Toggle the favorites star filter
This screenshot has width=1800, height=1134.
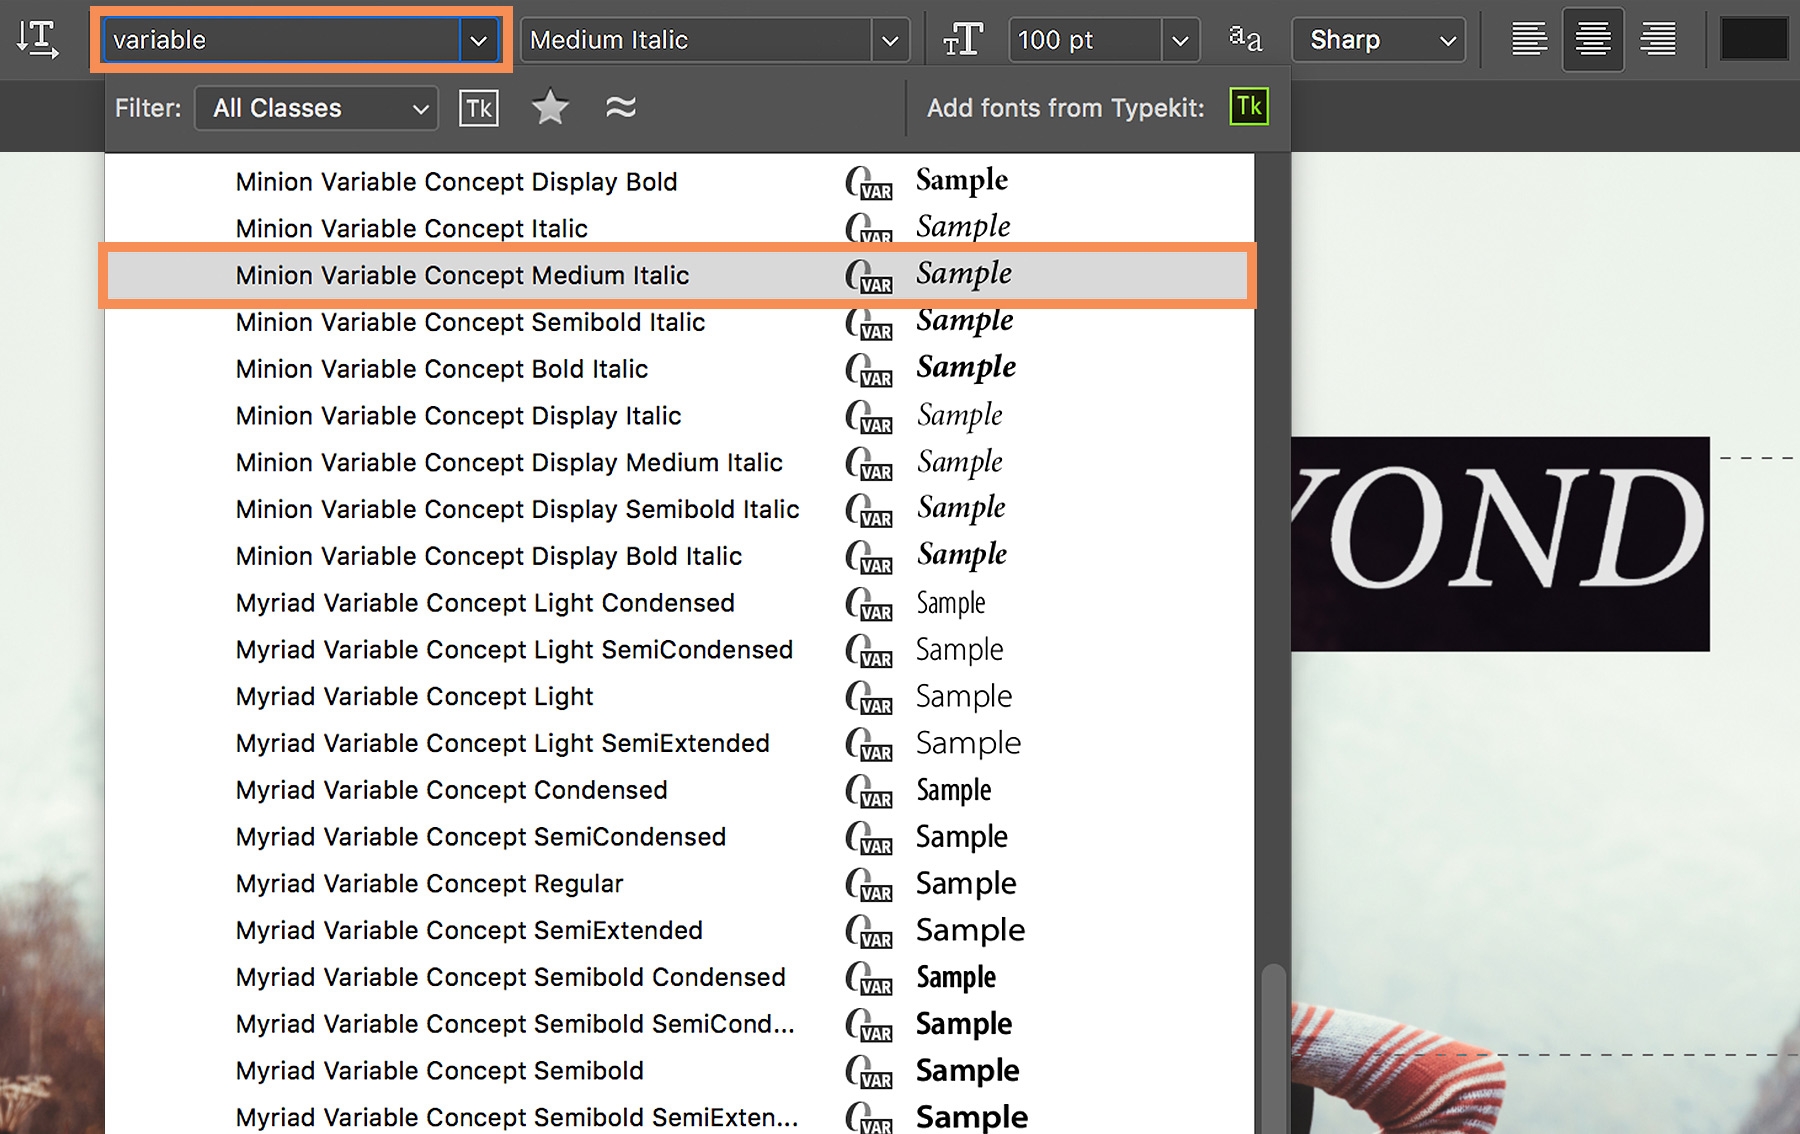coord(549,107)
